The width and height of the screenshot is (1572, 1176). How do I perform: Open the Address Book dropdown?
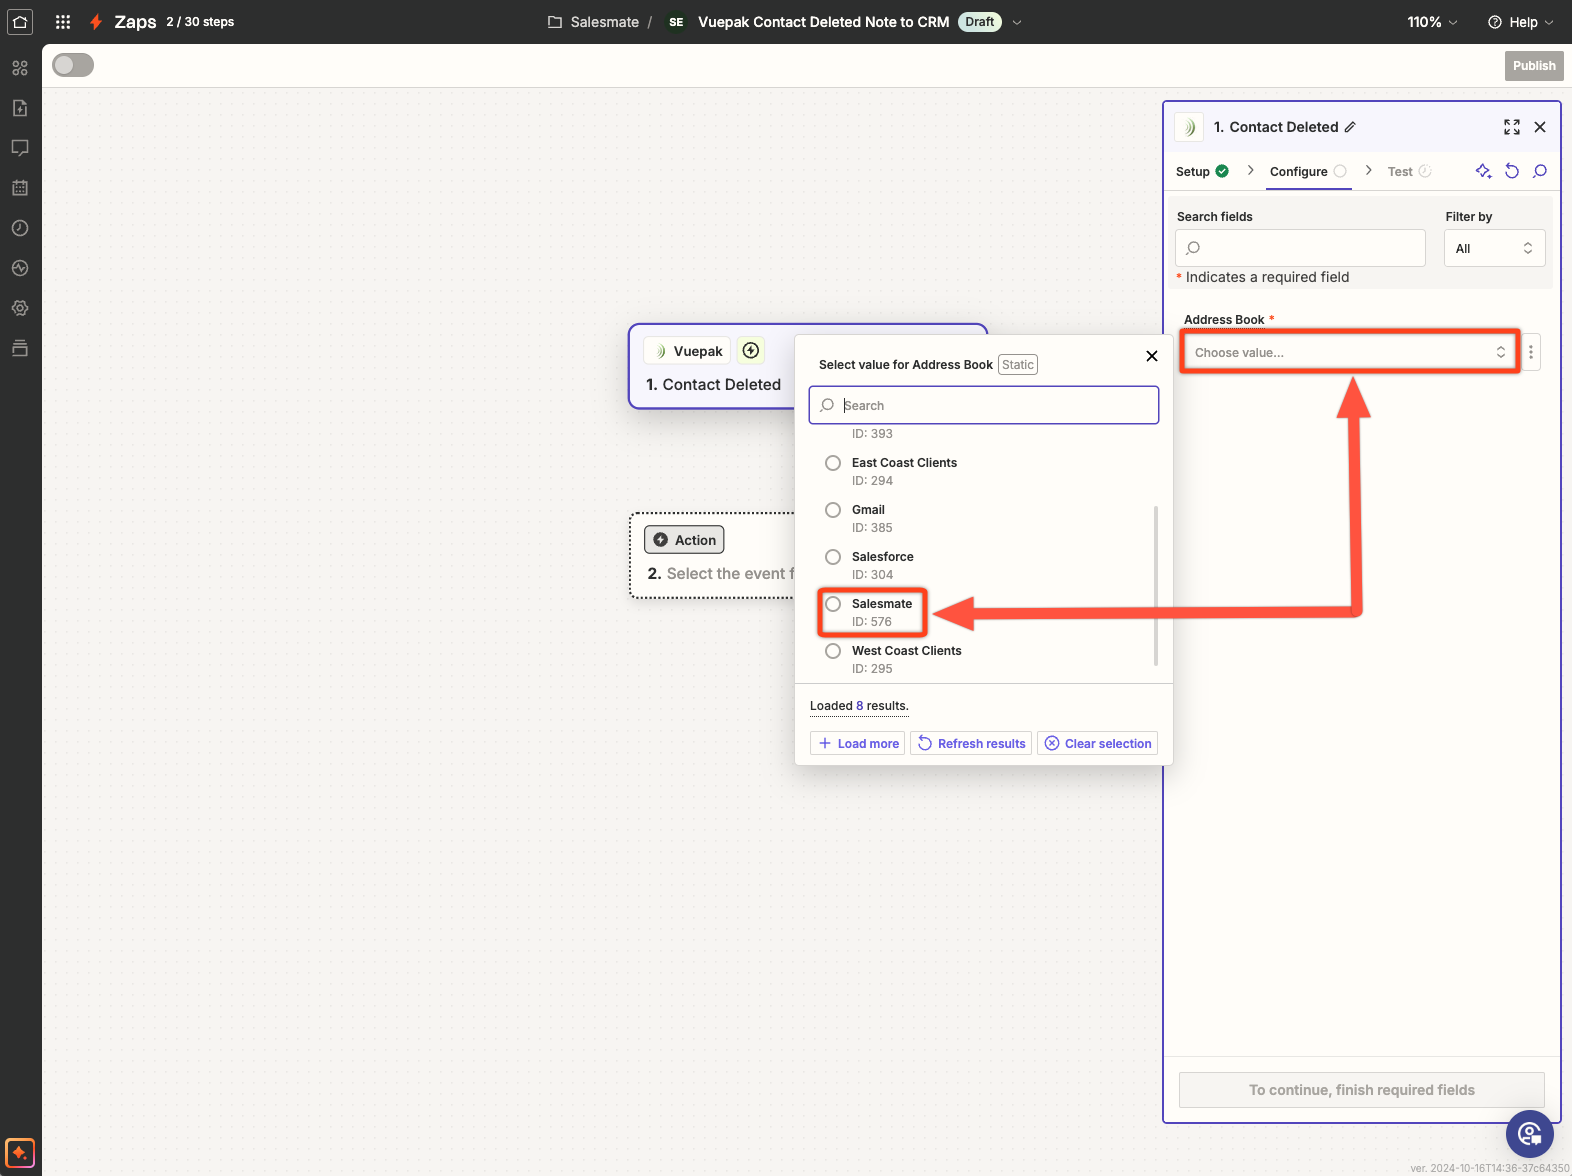click(1349, 352)
